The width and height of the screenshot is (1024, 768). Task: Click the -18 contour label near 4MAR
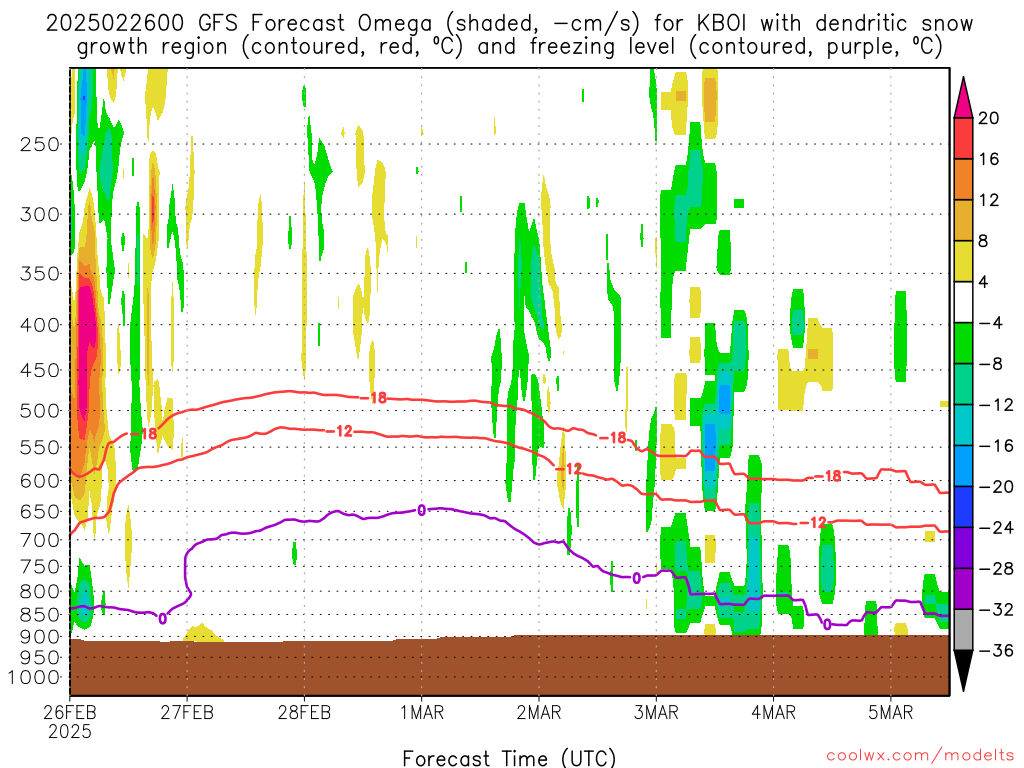pyautogui.click(x=828, y=476)
